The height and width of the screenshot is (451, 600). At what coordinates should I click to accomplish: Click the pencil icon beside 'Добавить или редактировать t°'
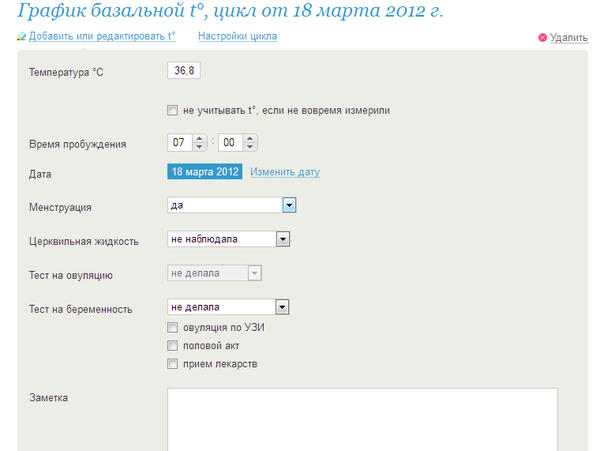(x=22, y=36)
